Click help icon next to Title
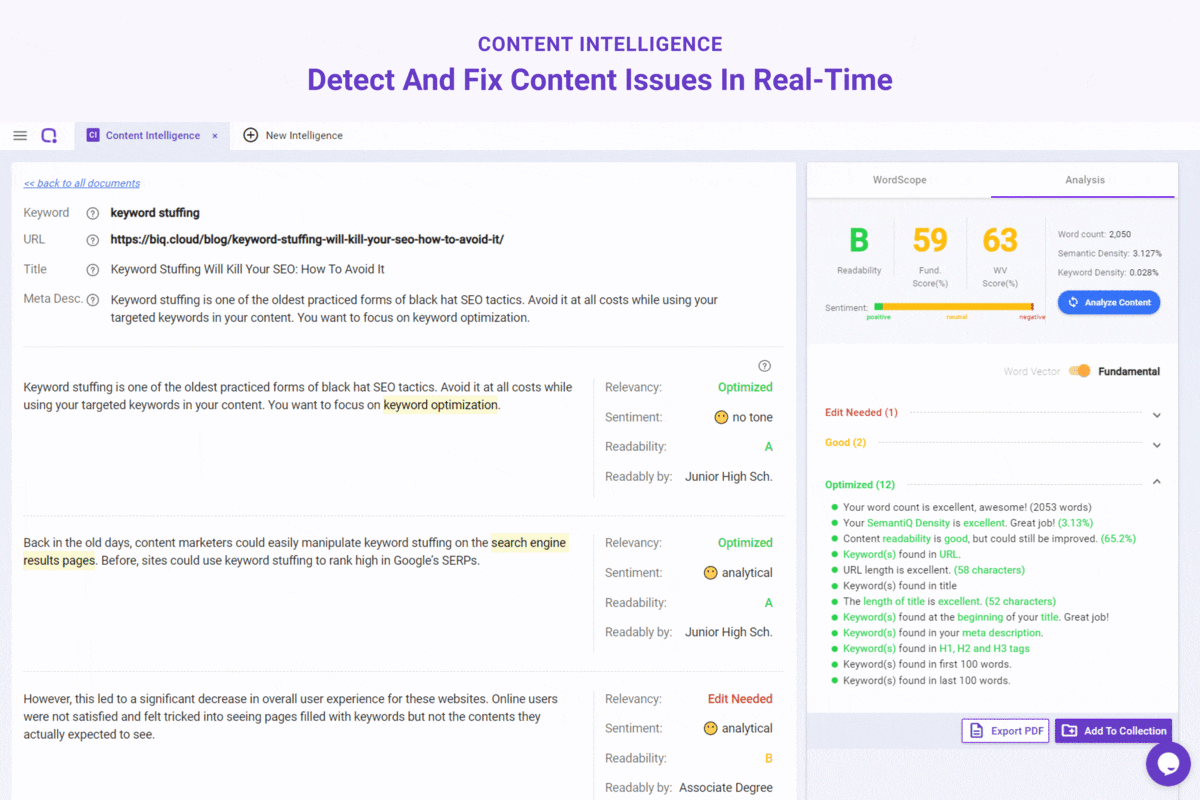Image resolution: width=1200 pixels, height=800 pixels. [x=93, y=270]
